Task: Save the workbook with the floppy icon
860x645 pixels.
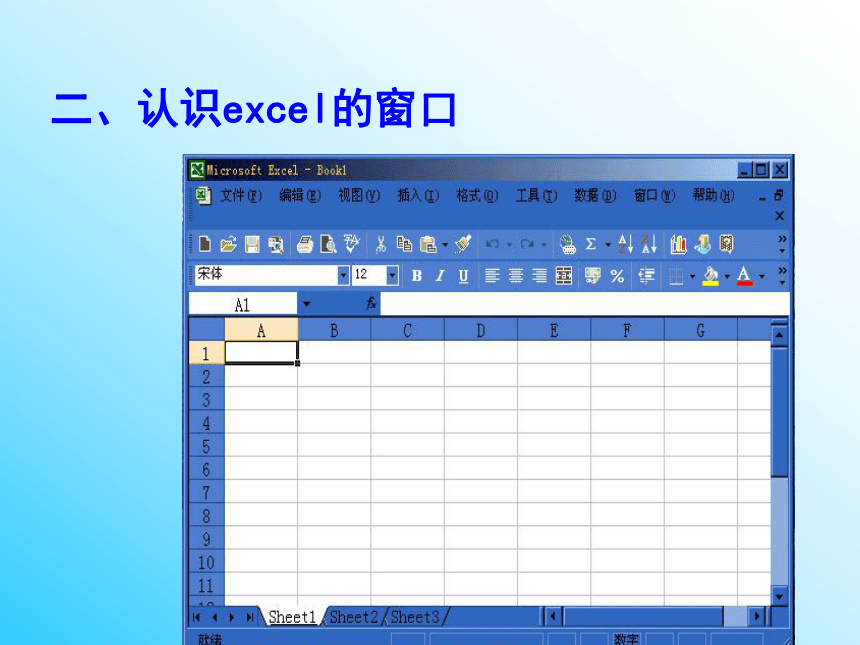Action: pyautogui.click(x=252, y=244)
